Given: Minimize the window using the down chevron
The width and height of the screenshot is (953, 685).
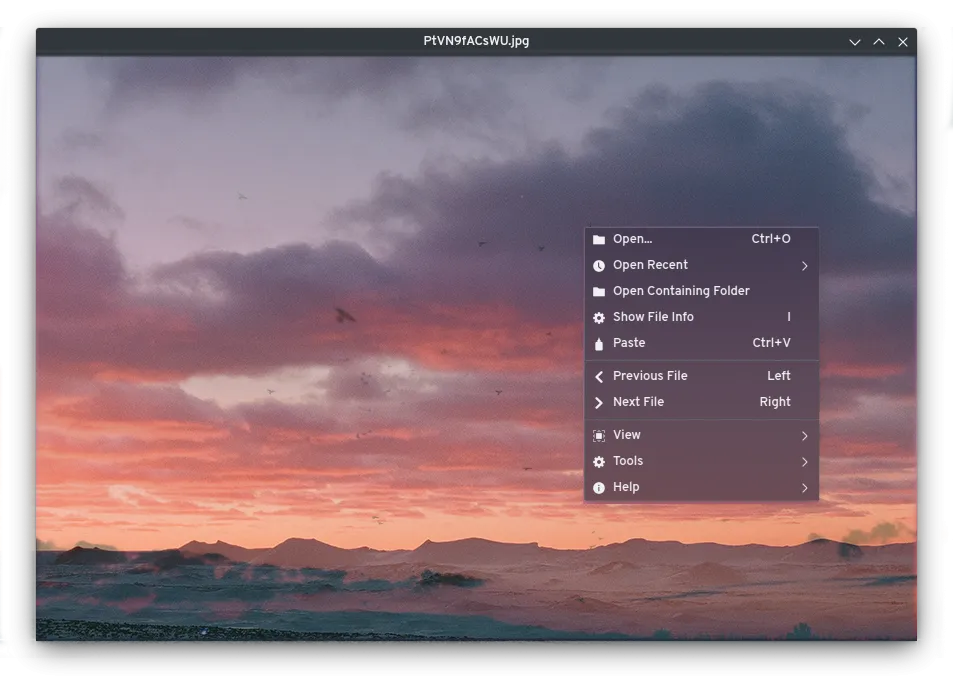Looking at the screenshot, I should pyautogui.click(x=855, y=42).
